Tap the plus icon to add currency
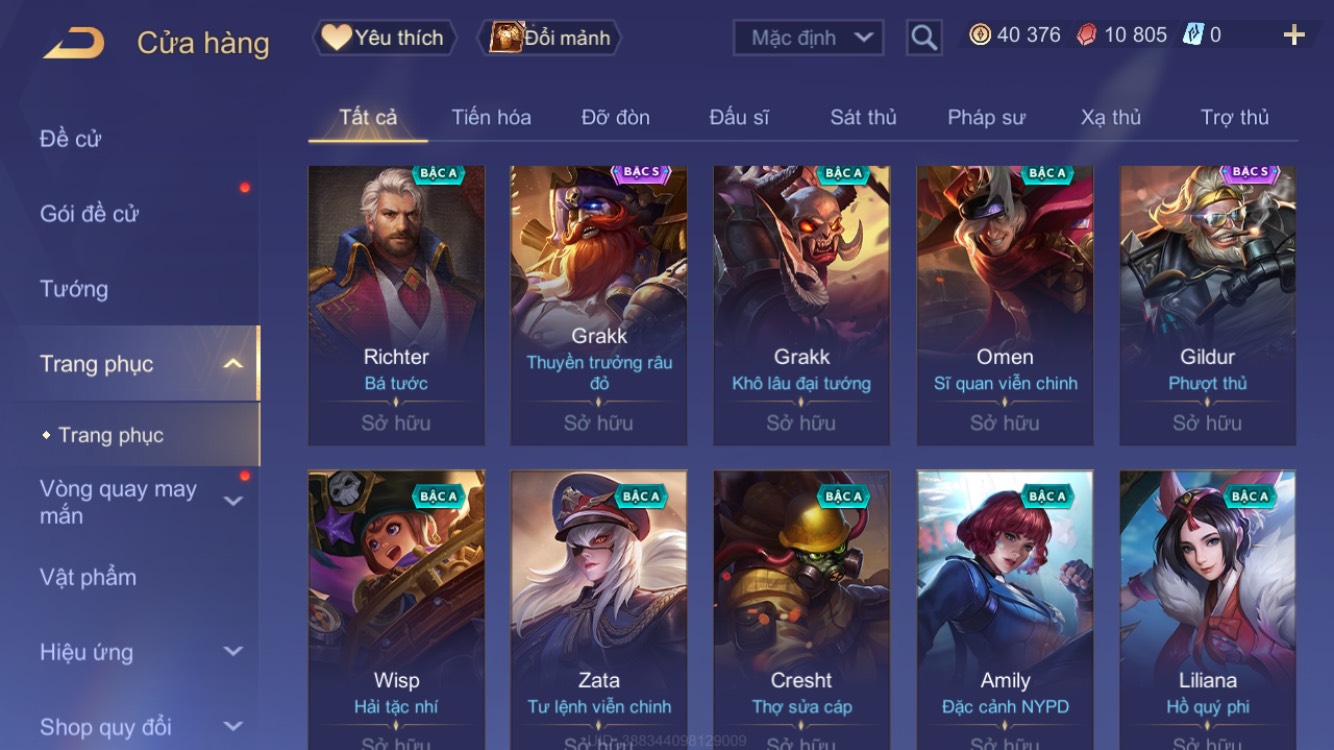This screenshot has width=1334, height=750. (1294, 35)
